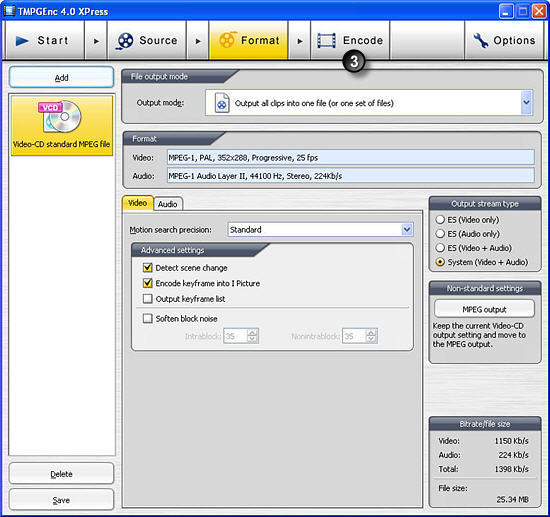Click the Audio format text field
The width and height of the screenshot is (550, 517).
pyautogui.click(x=350, y=175)
